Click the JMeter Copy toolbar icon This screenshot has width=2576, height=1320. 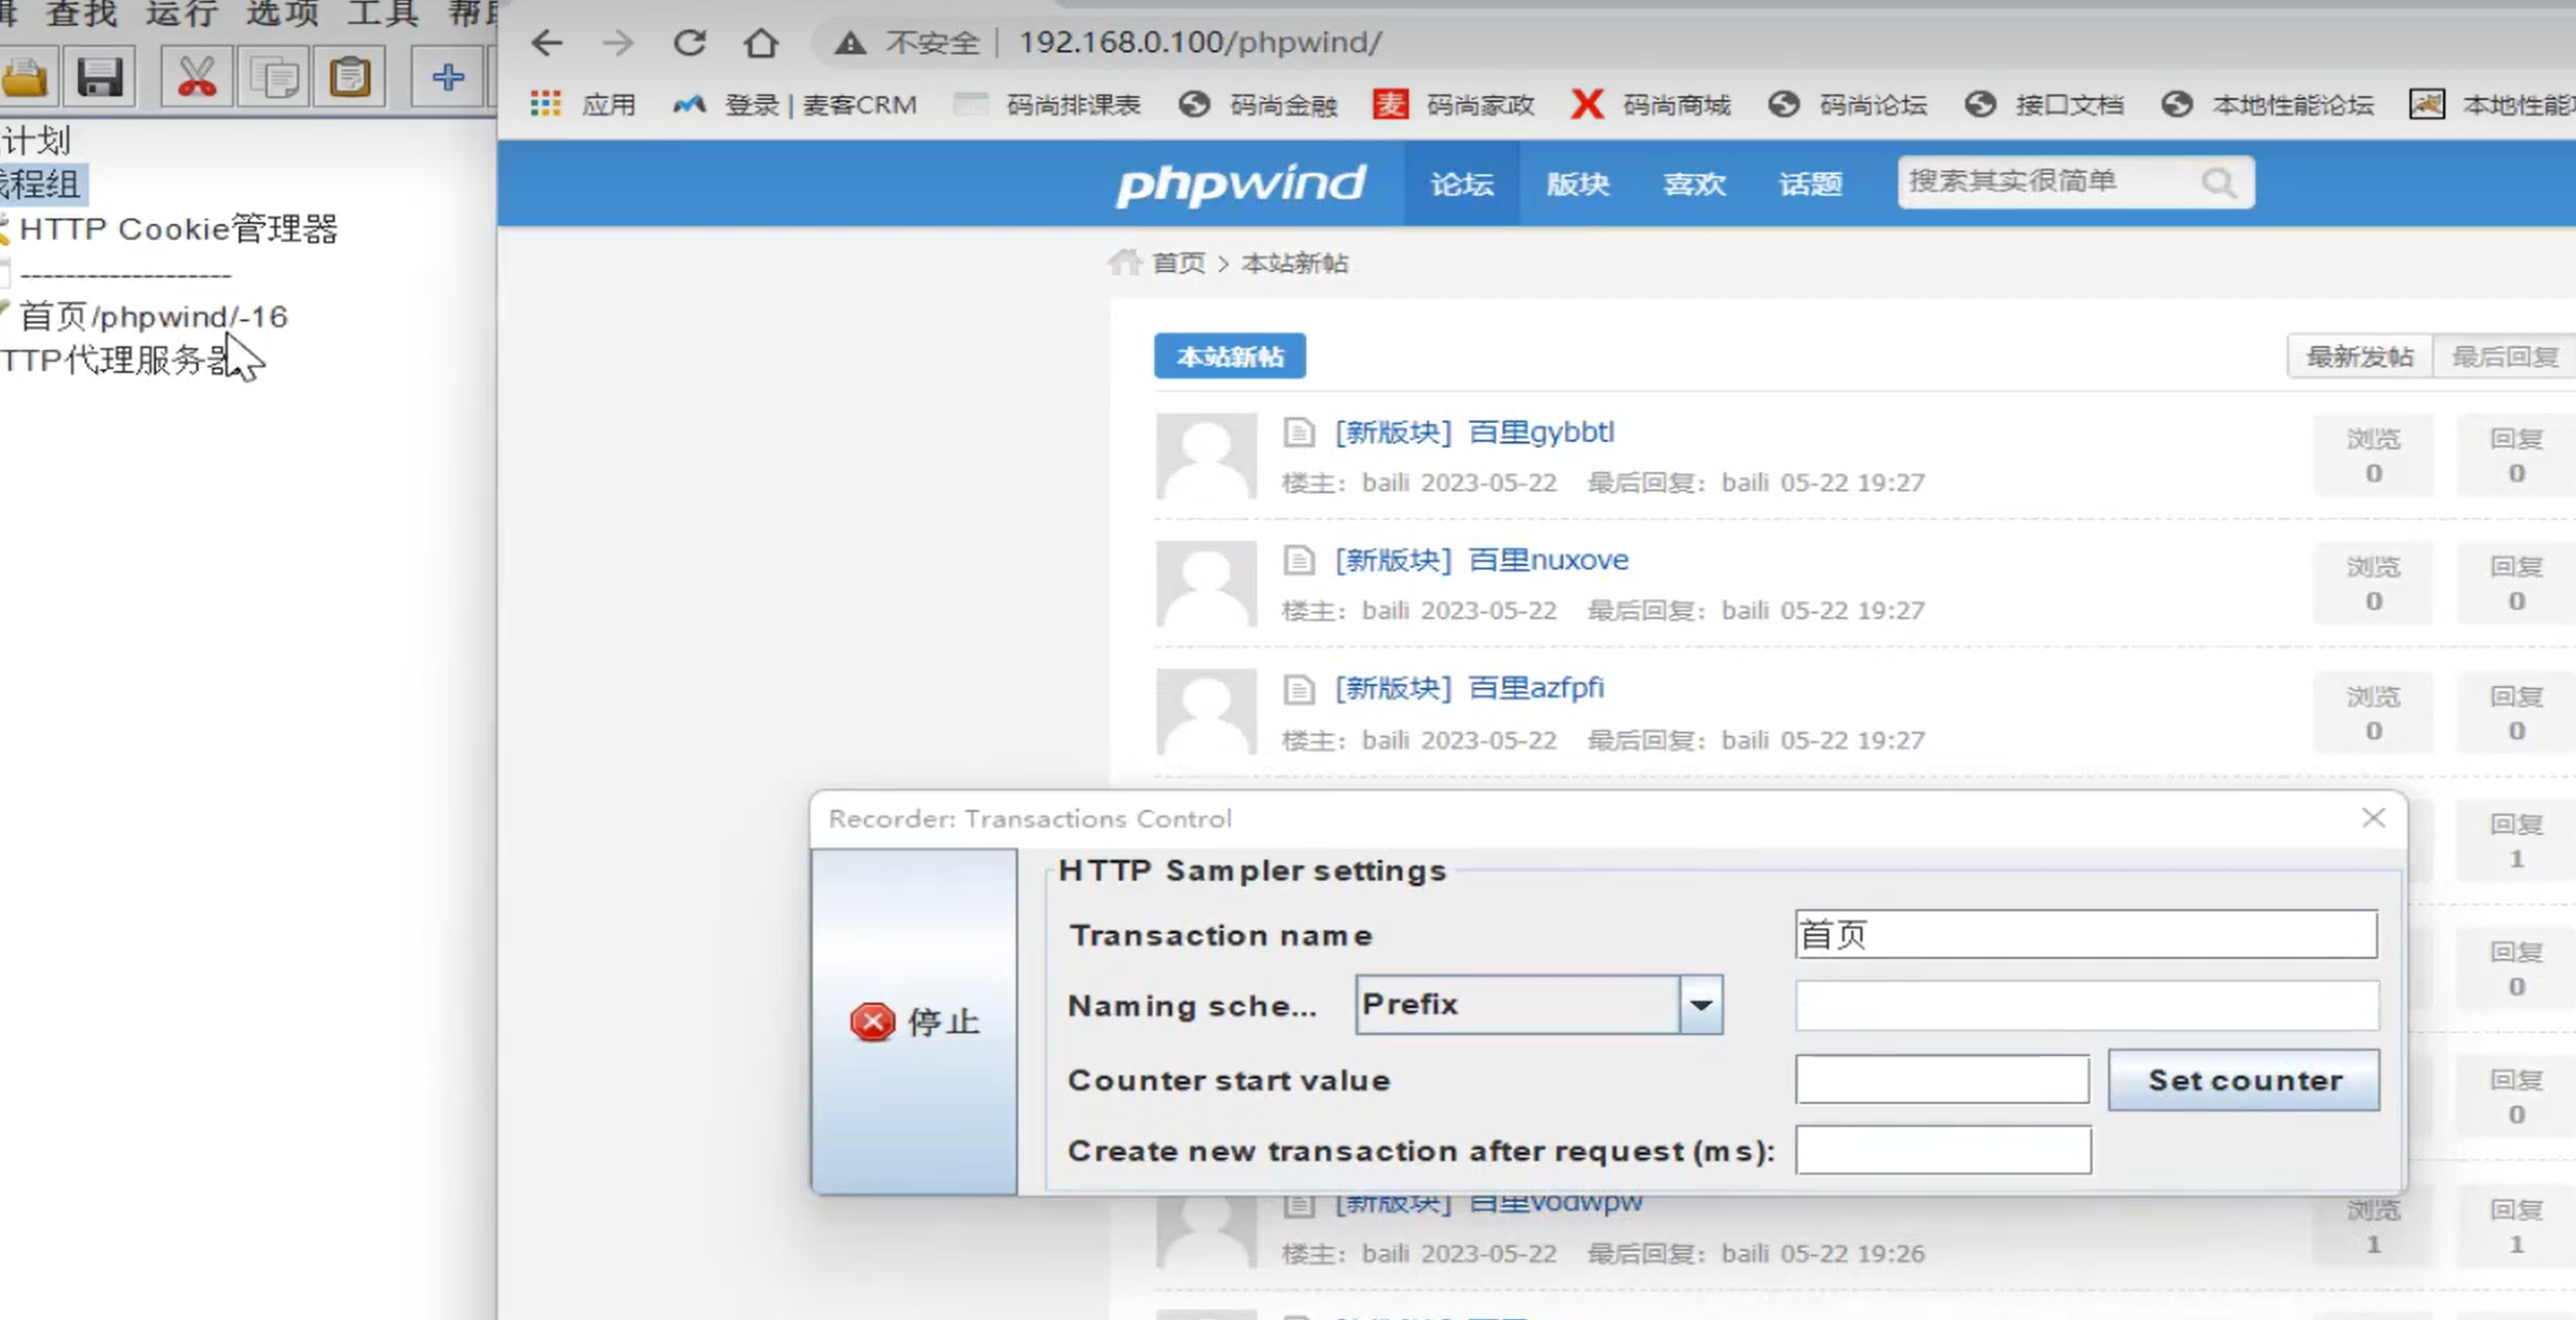pyautogui.click(x=274, y=77)
